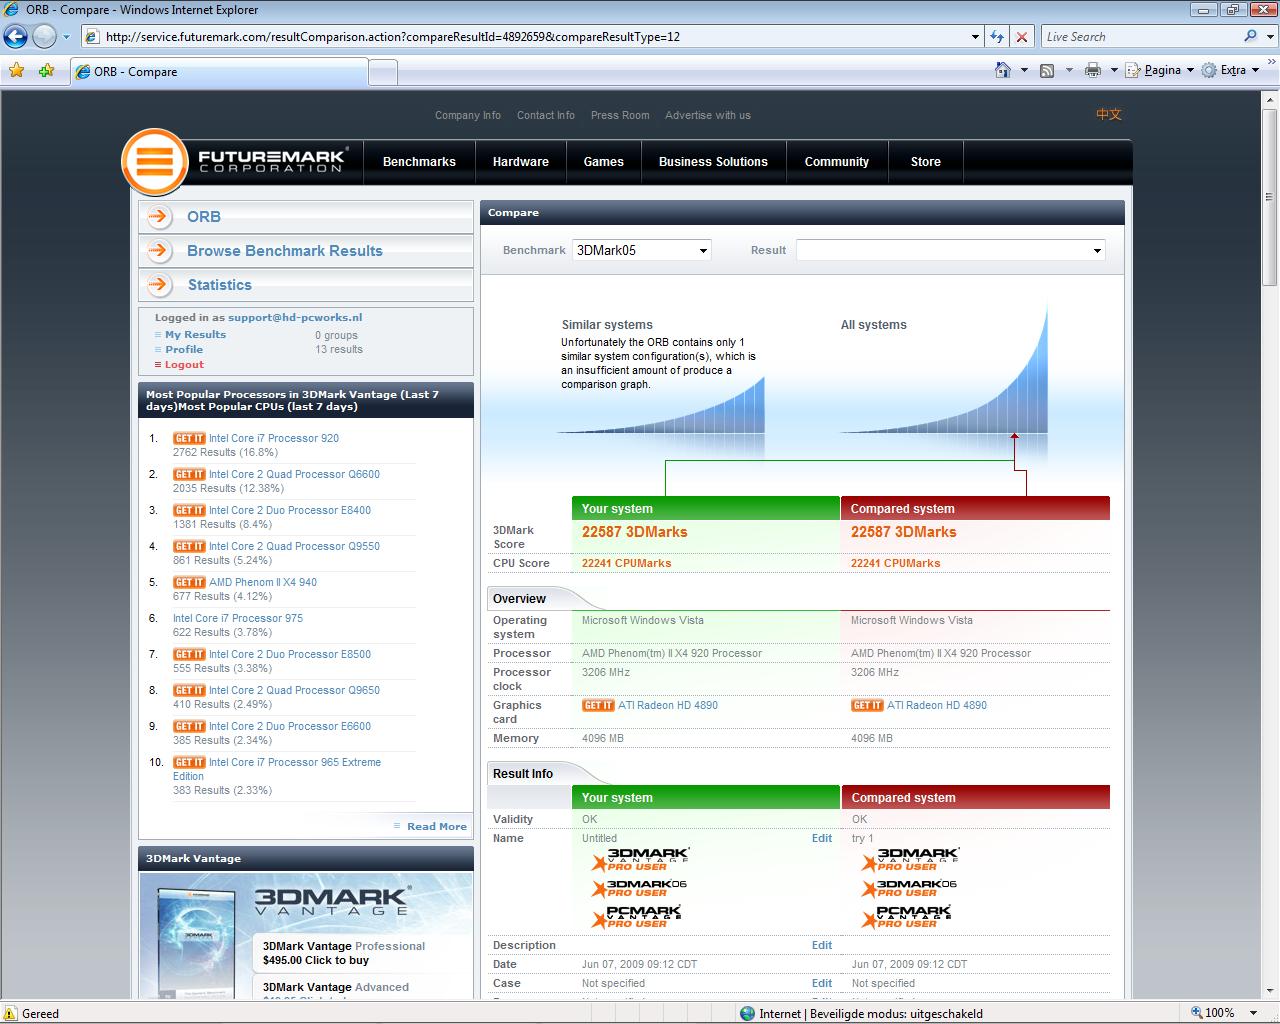The image size is (1280, 1024).
Task: Click the IE Forward navigation button
Action: click(44, 37)
